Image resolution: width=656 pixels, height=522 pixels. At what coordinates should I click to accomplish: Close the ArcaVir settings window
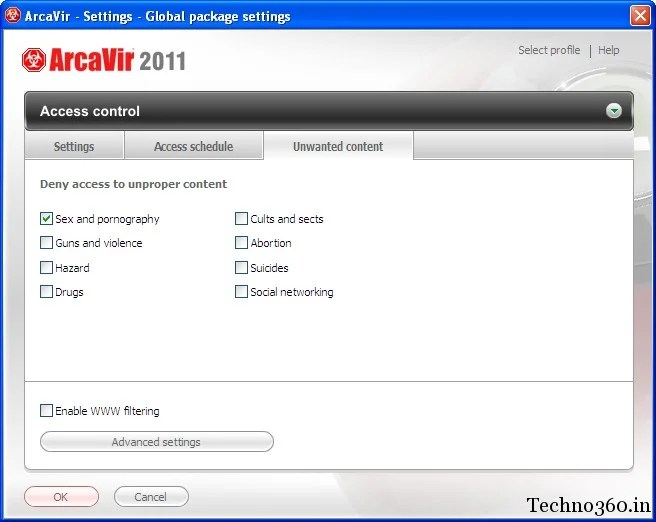pyautogui.click(x=640, y=16)
